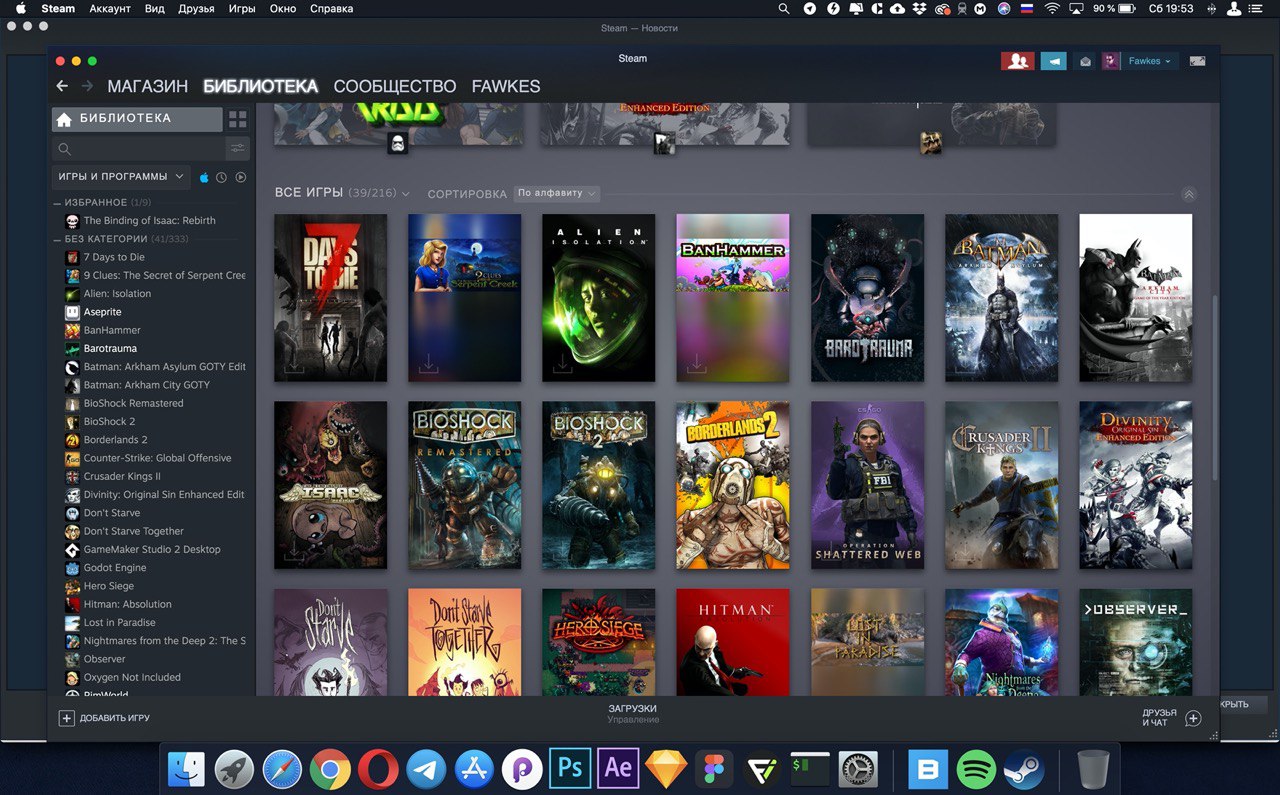Viewport: 1280px width, 795px height.
Task: Click the Добавить игру button
Action: (105, 718)
